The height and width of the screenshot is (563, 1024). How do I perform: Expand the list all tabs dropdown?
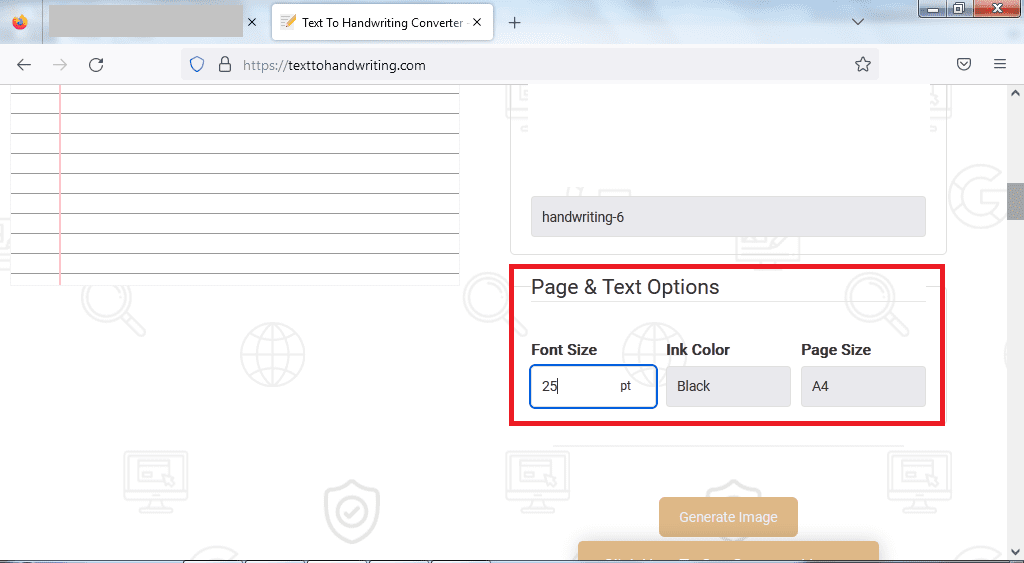pyautogui.click(x=858, y=22)
